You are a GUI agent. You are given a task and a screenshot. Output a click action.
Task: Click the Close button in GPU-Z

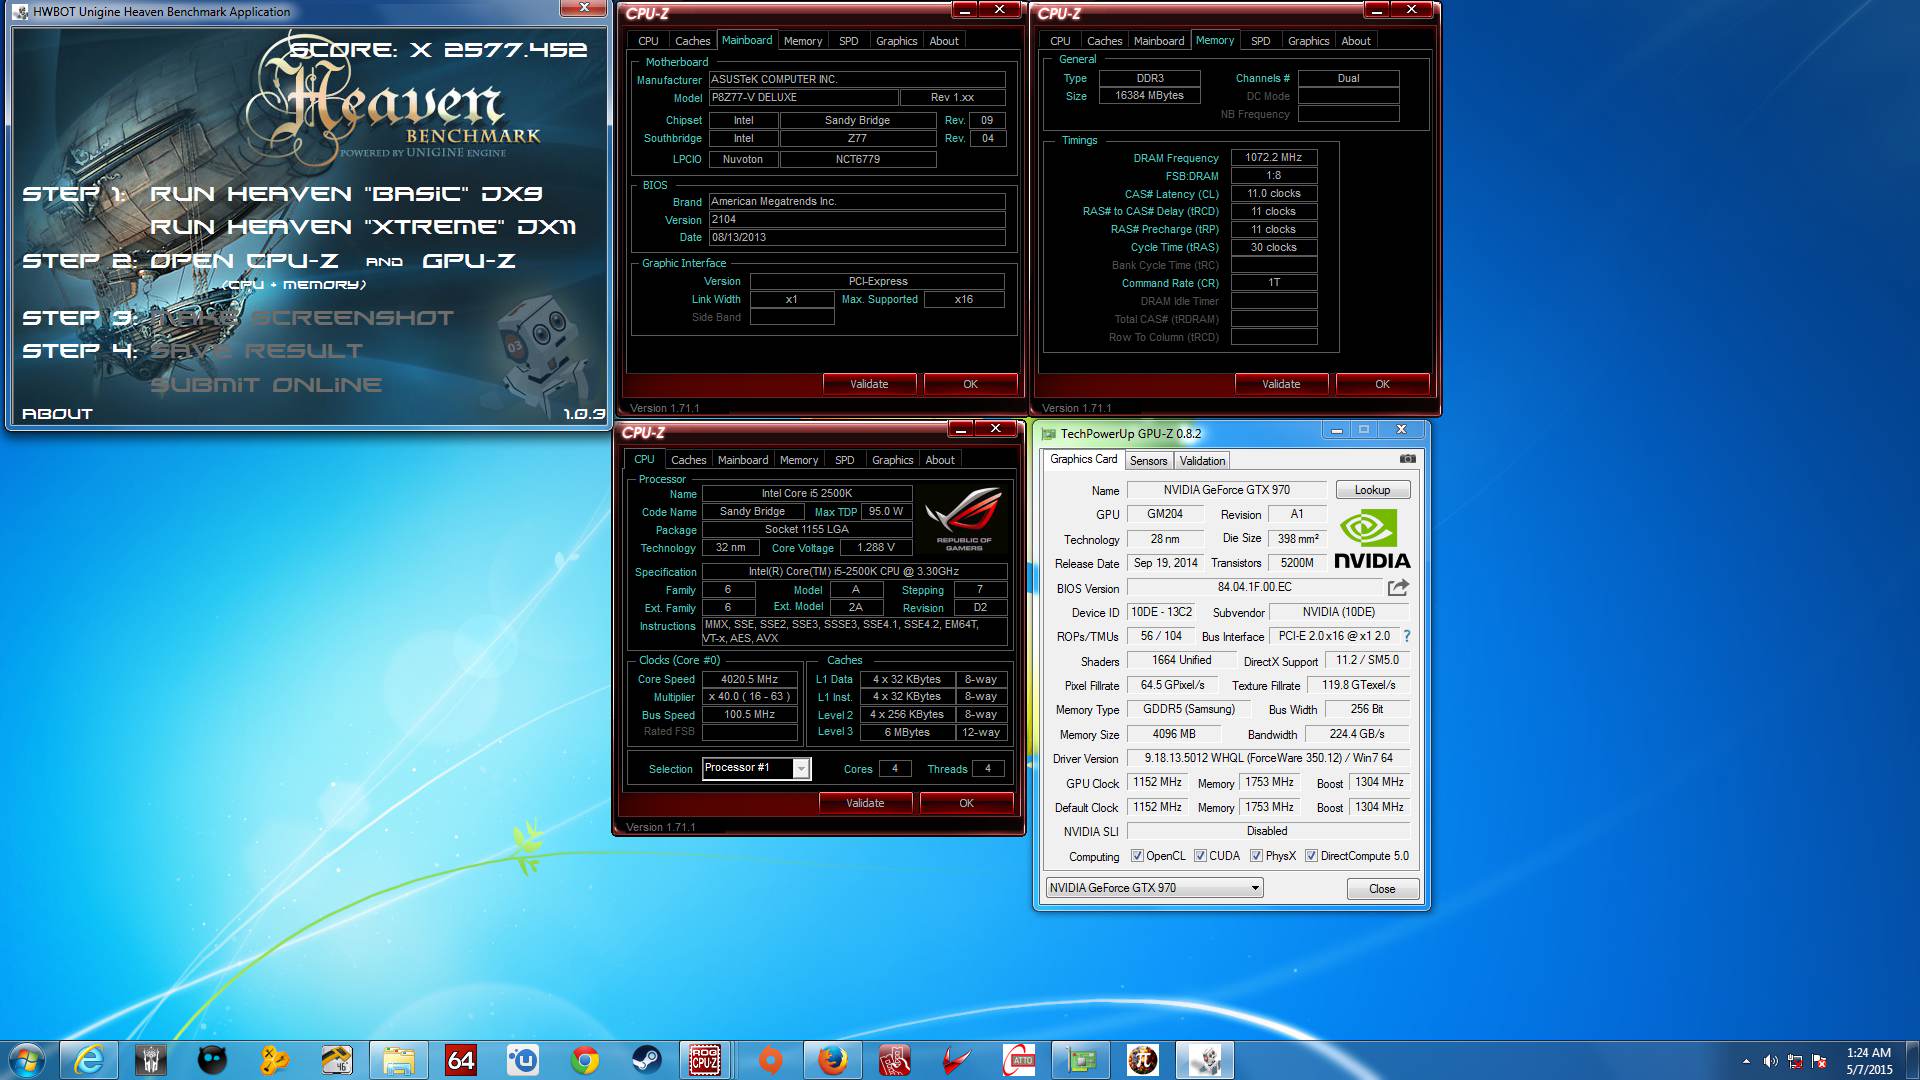point(1382,889)
